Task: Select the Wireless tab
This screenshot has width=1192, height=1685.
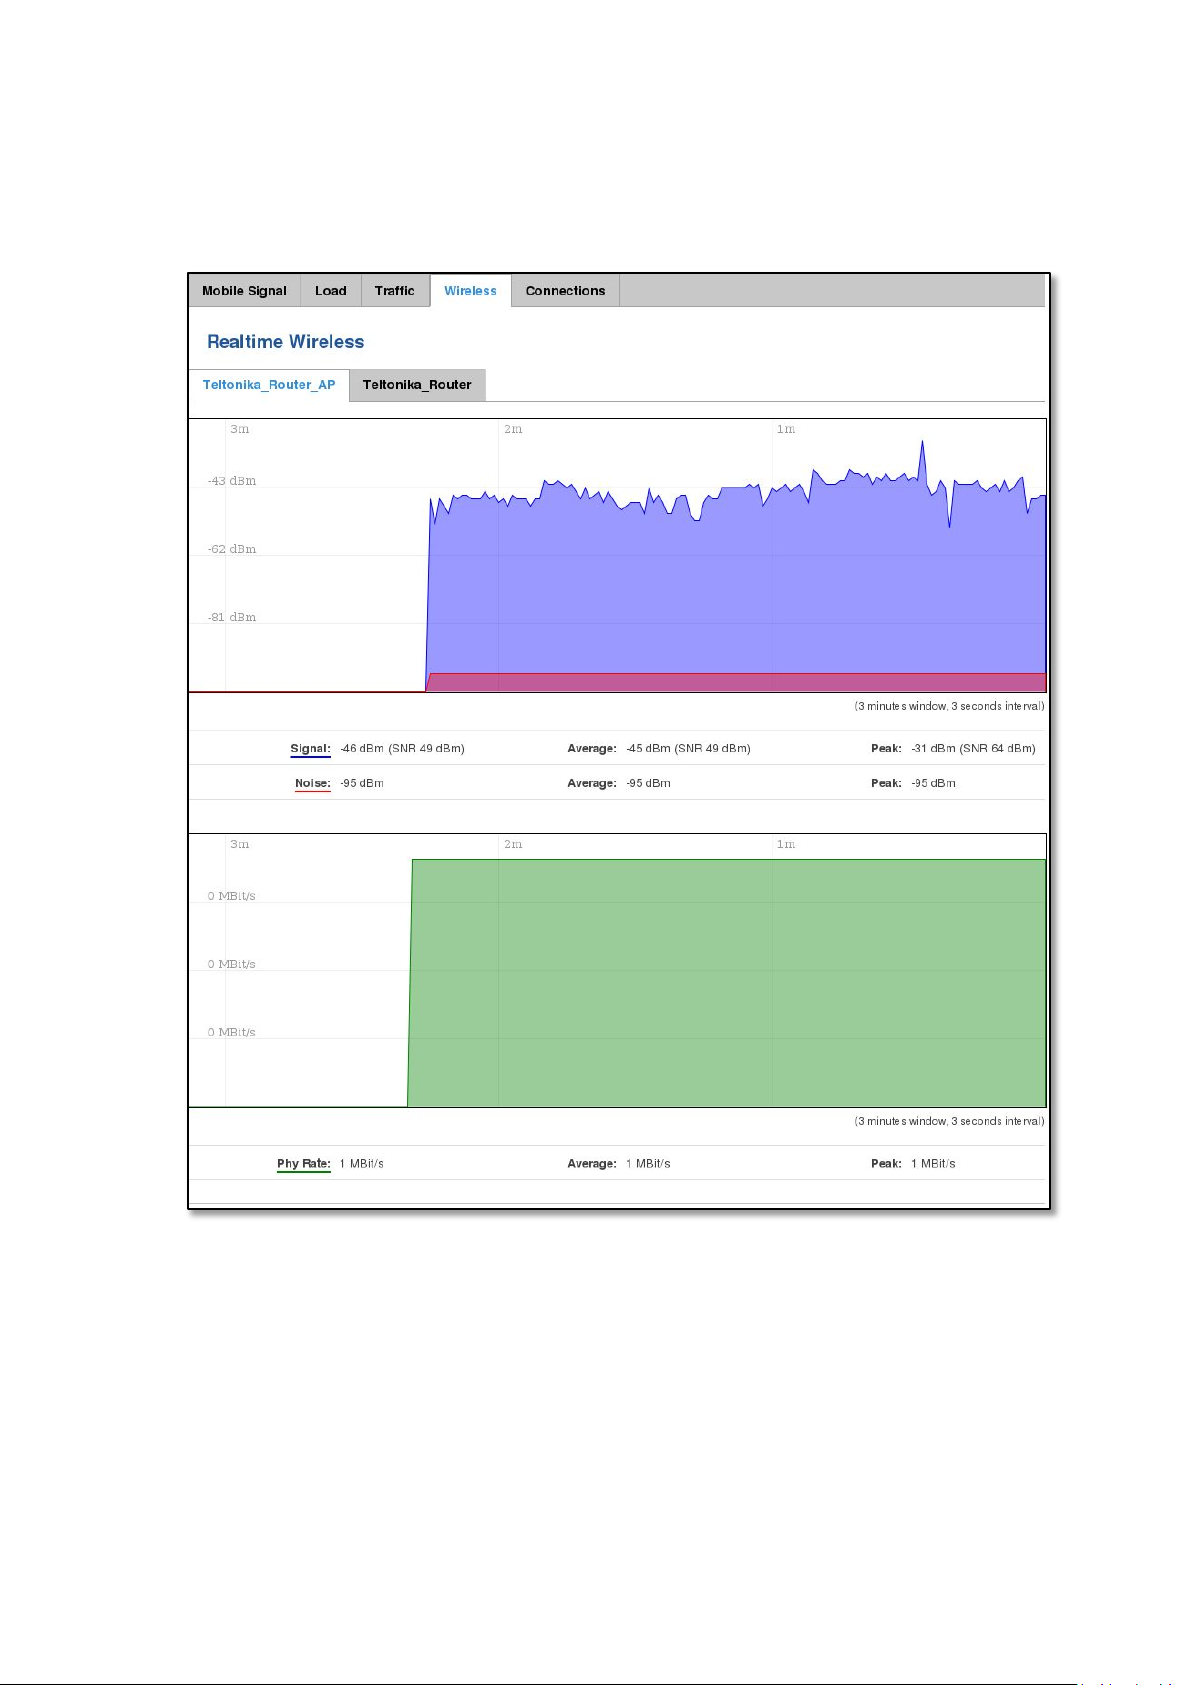Action: [470, 291]
